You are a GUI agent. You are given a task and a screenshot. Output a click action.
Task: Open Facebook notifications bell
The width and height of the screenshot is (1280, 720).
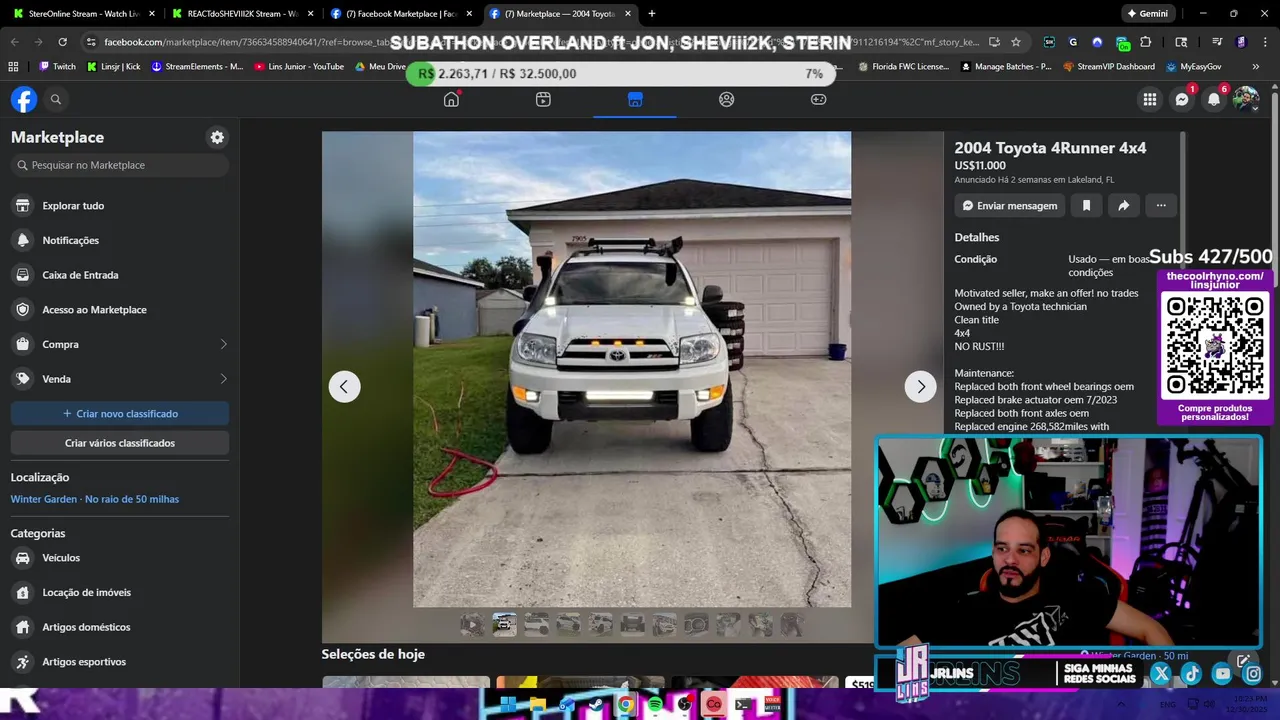tap(1214, 99)
